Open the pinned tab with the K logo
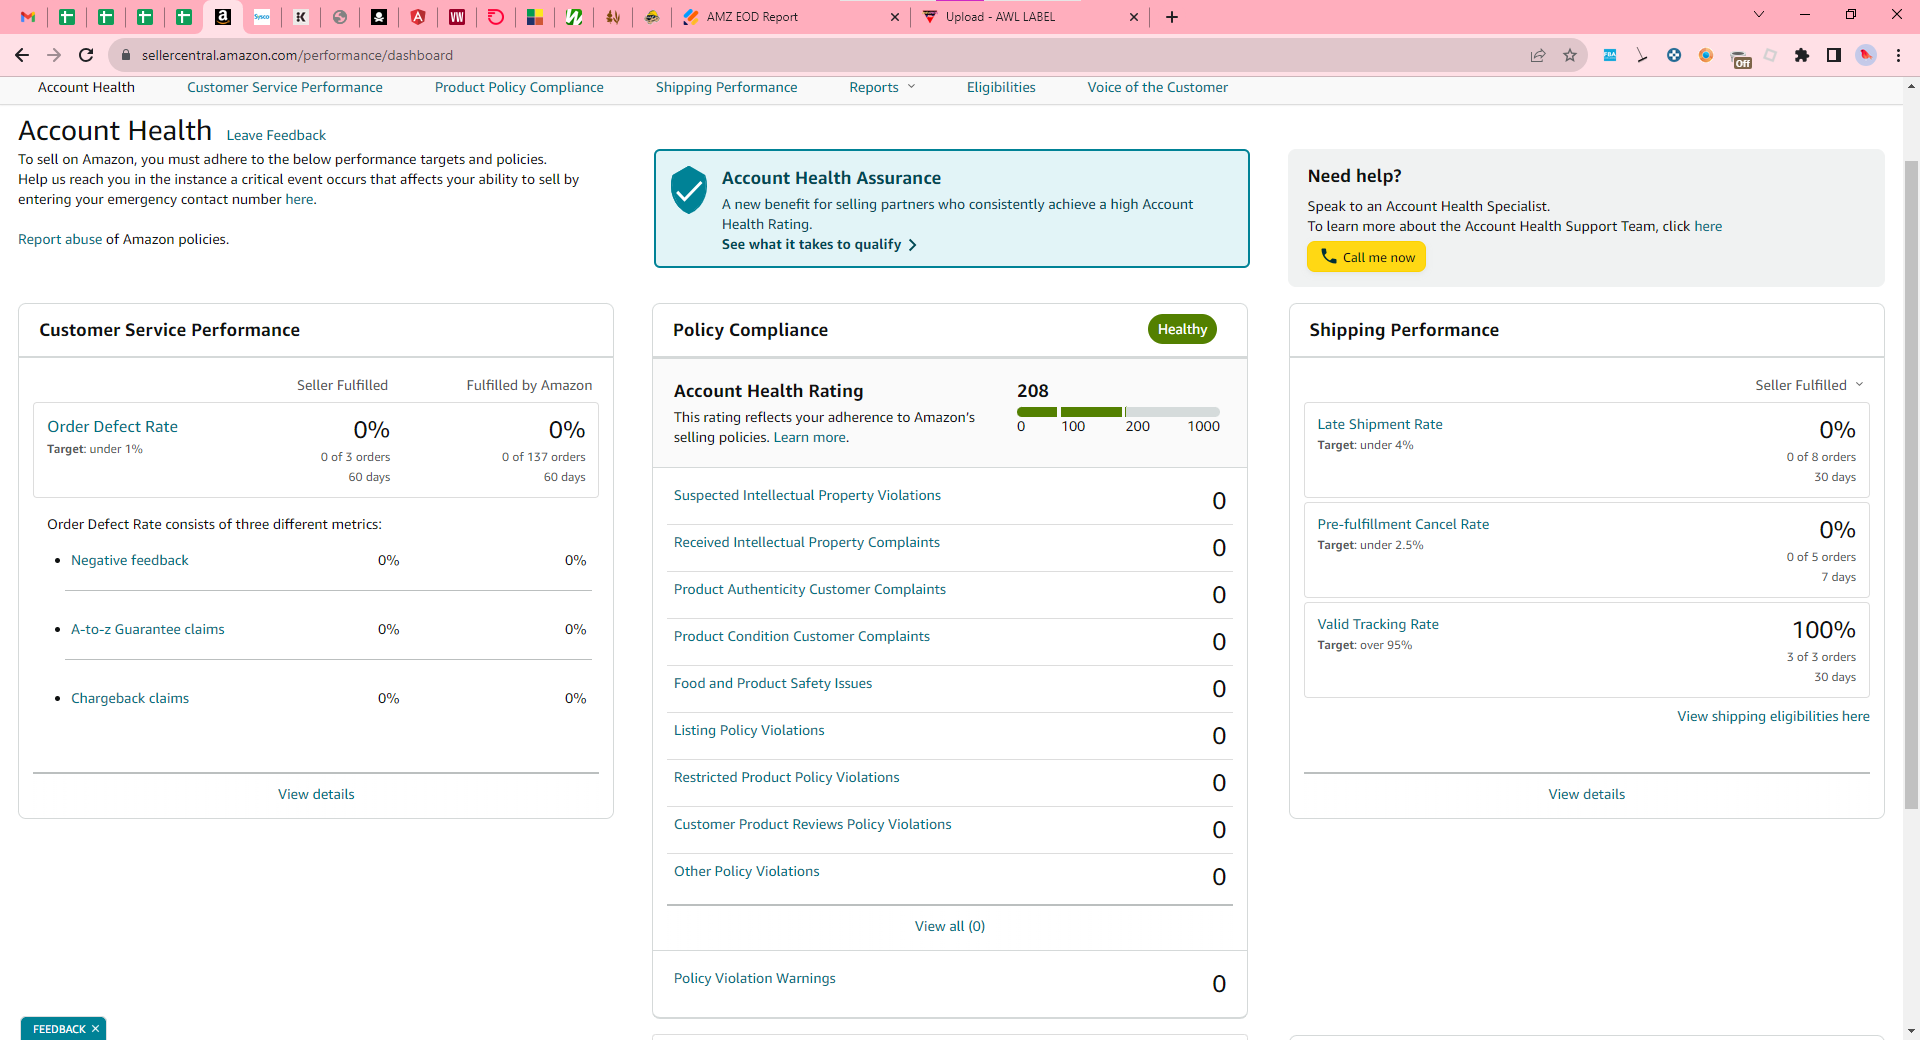Image resolution: width=1920 pixels, height=1040 pixels. 301,17
